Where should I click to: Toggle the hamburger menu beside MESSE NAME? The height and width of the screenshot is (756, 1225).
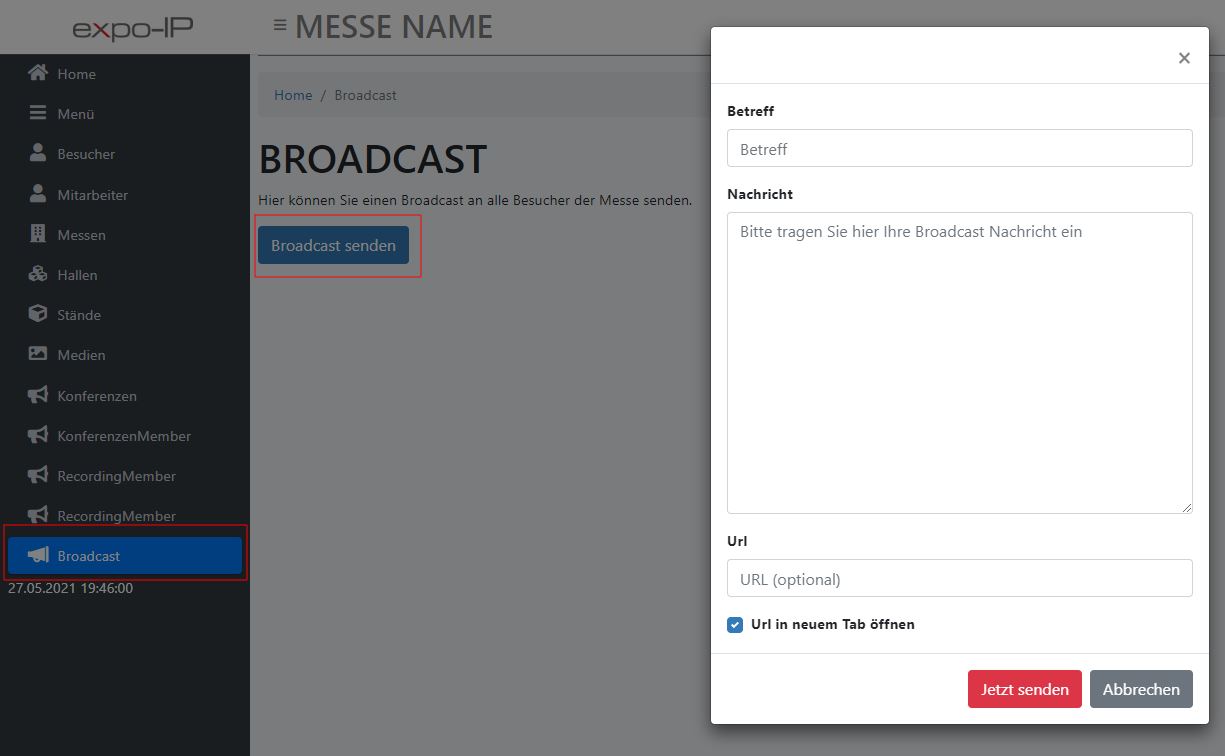click(x=280, y=26)
